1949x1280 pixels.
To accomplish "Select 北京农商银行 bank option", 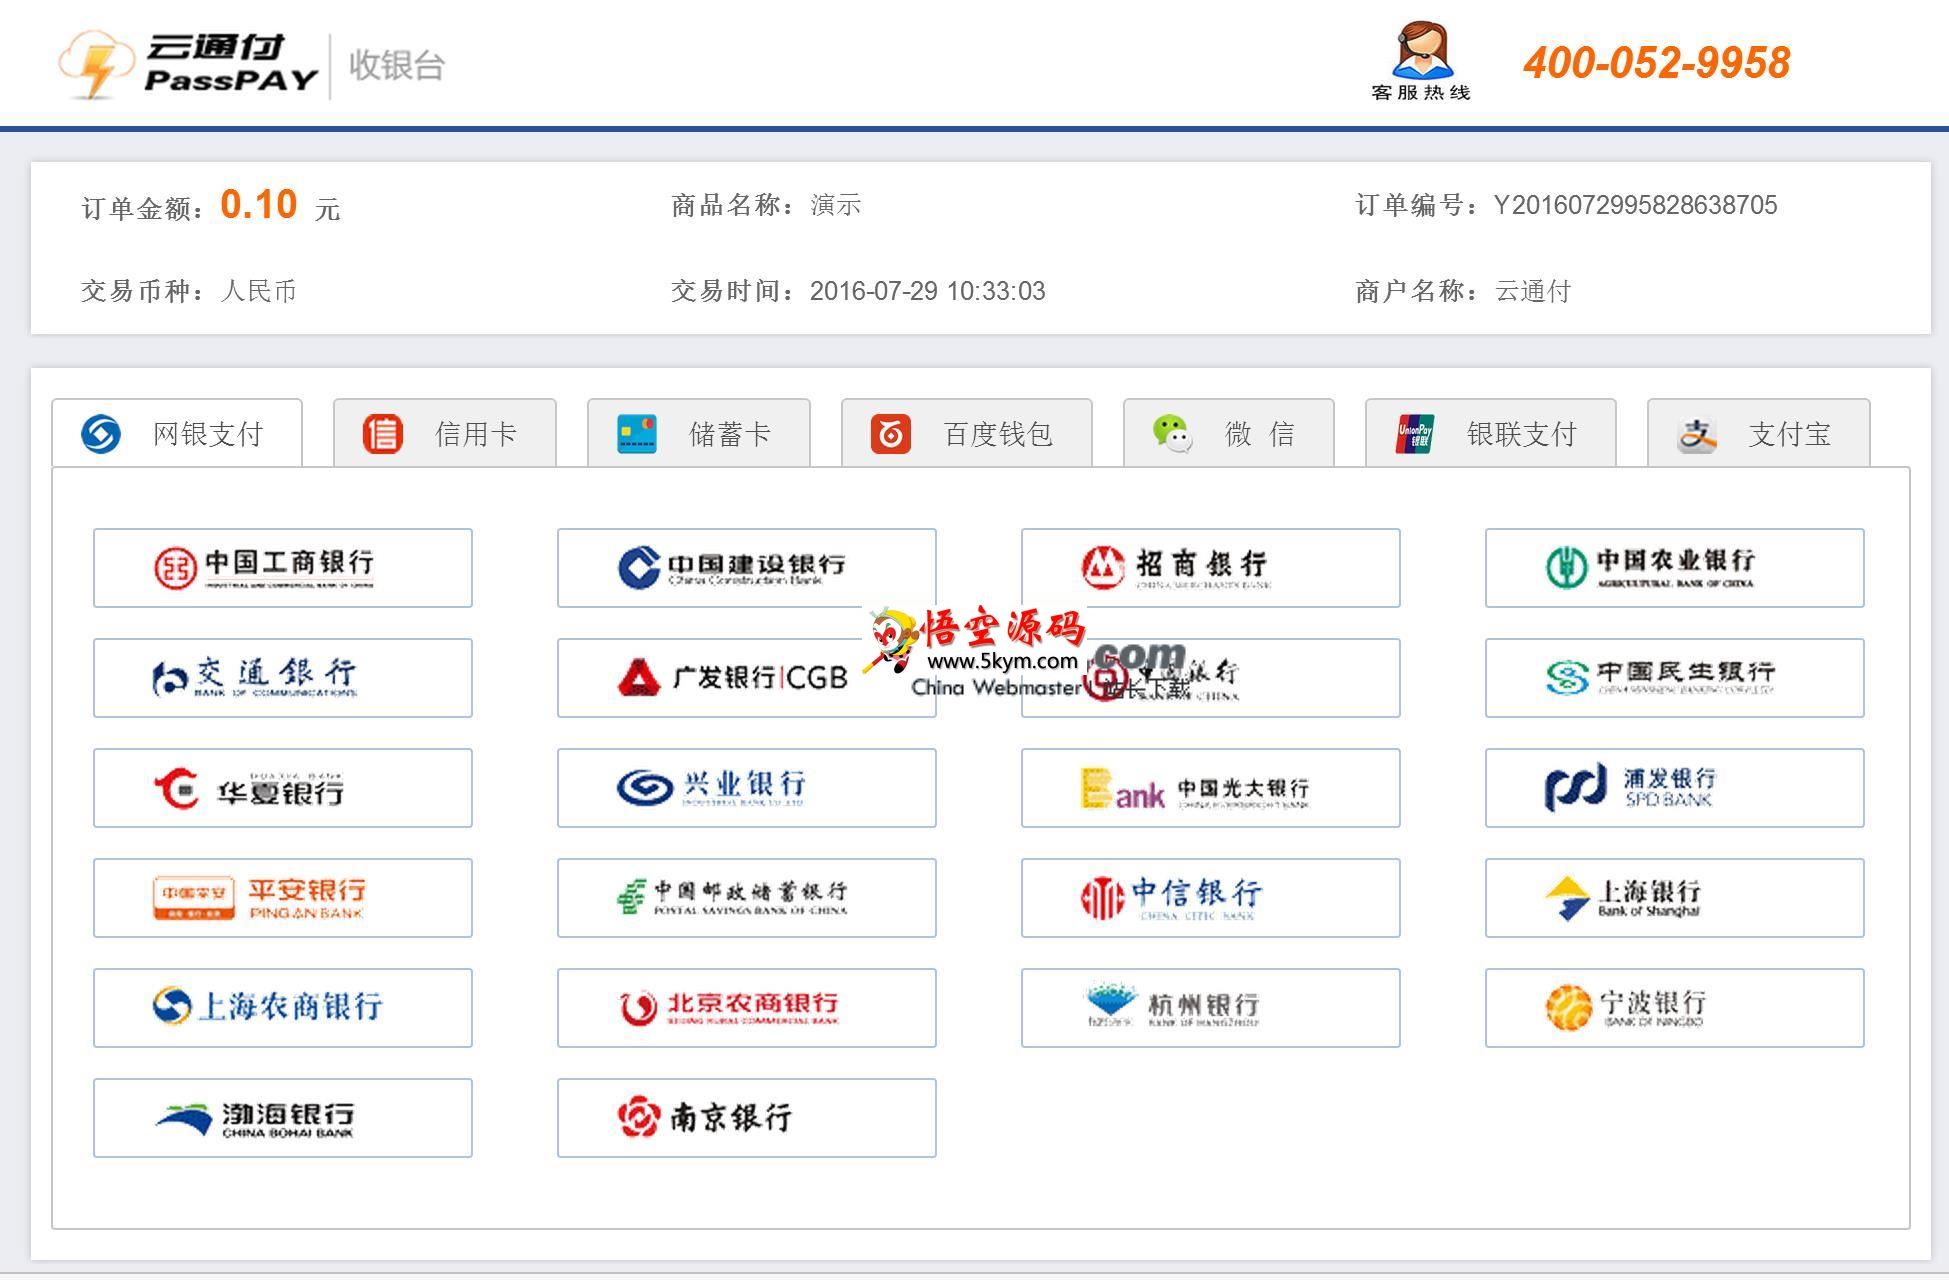I will coord(747,1008).
